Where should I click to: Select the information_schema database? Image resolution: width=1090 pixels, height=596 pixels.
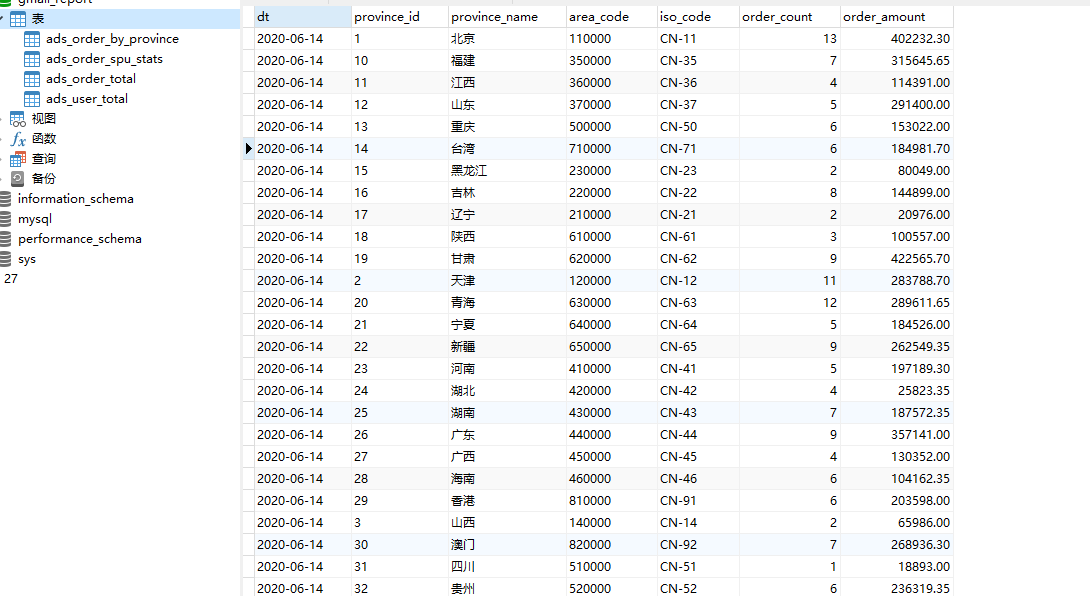pos(76,199)
